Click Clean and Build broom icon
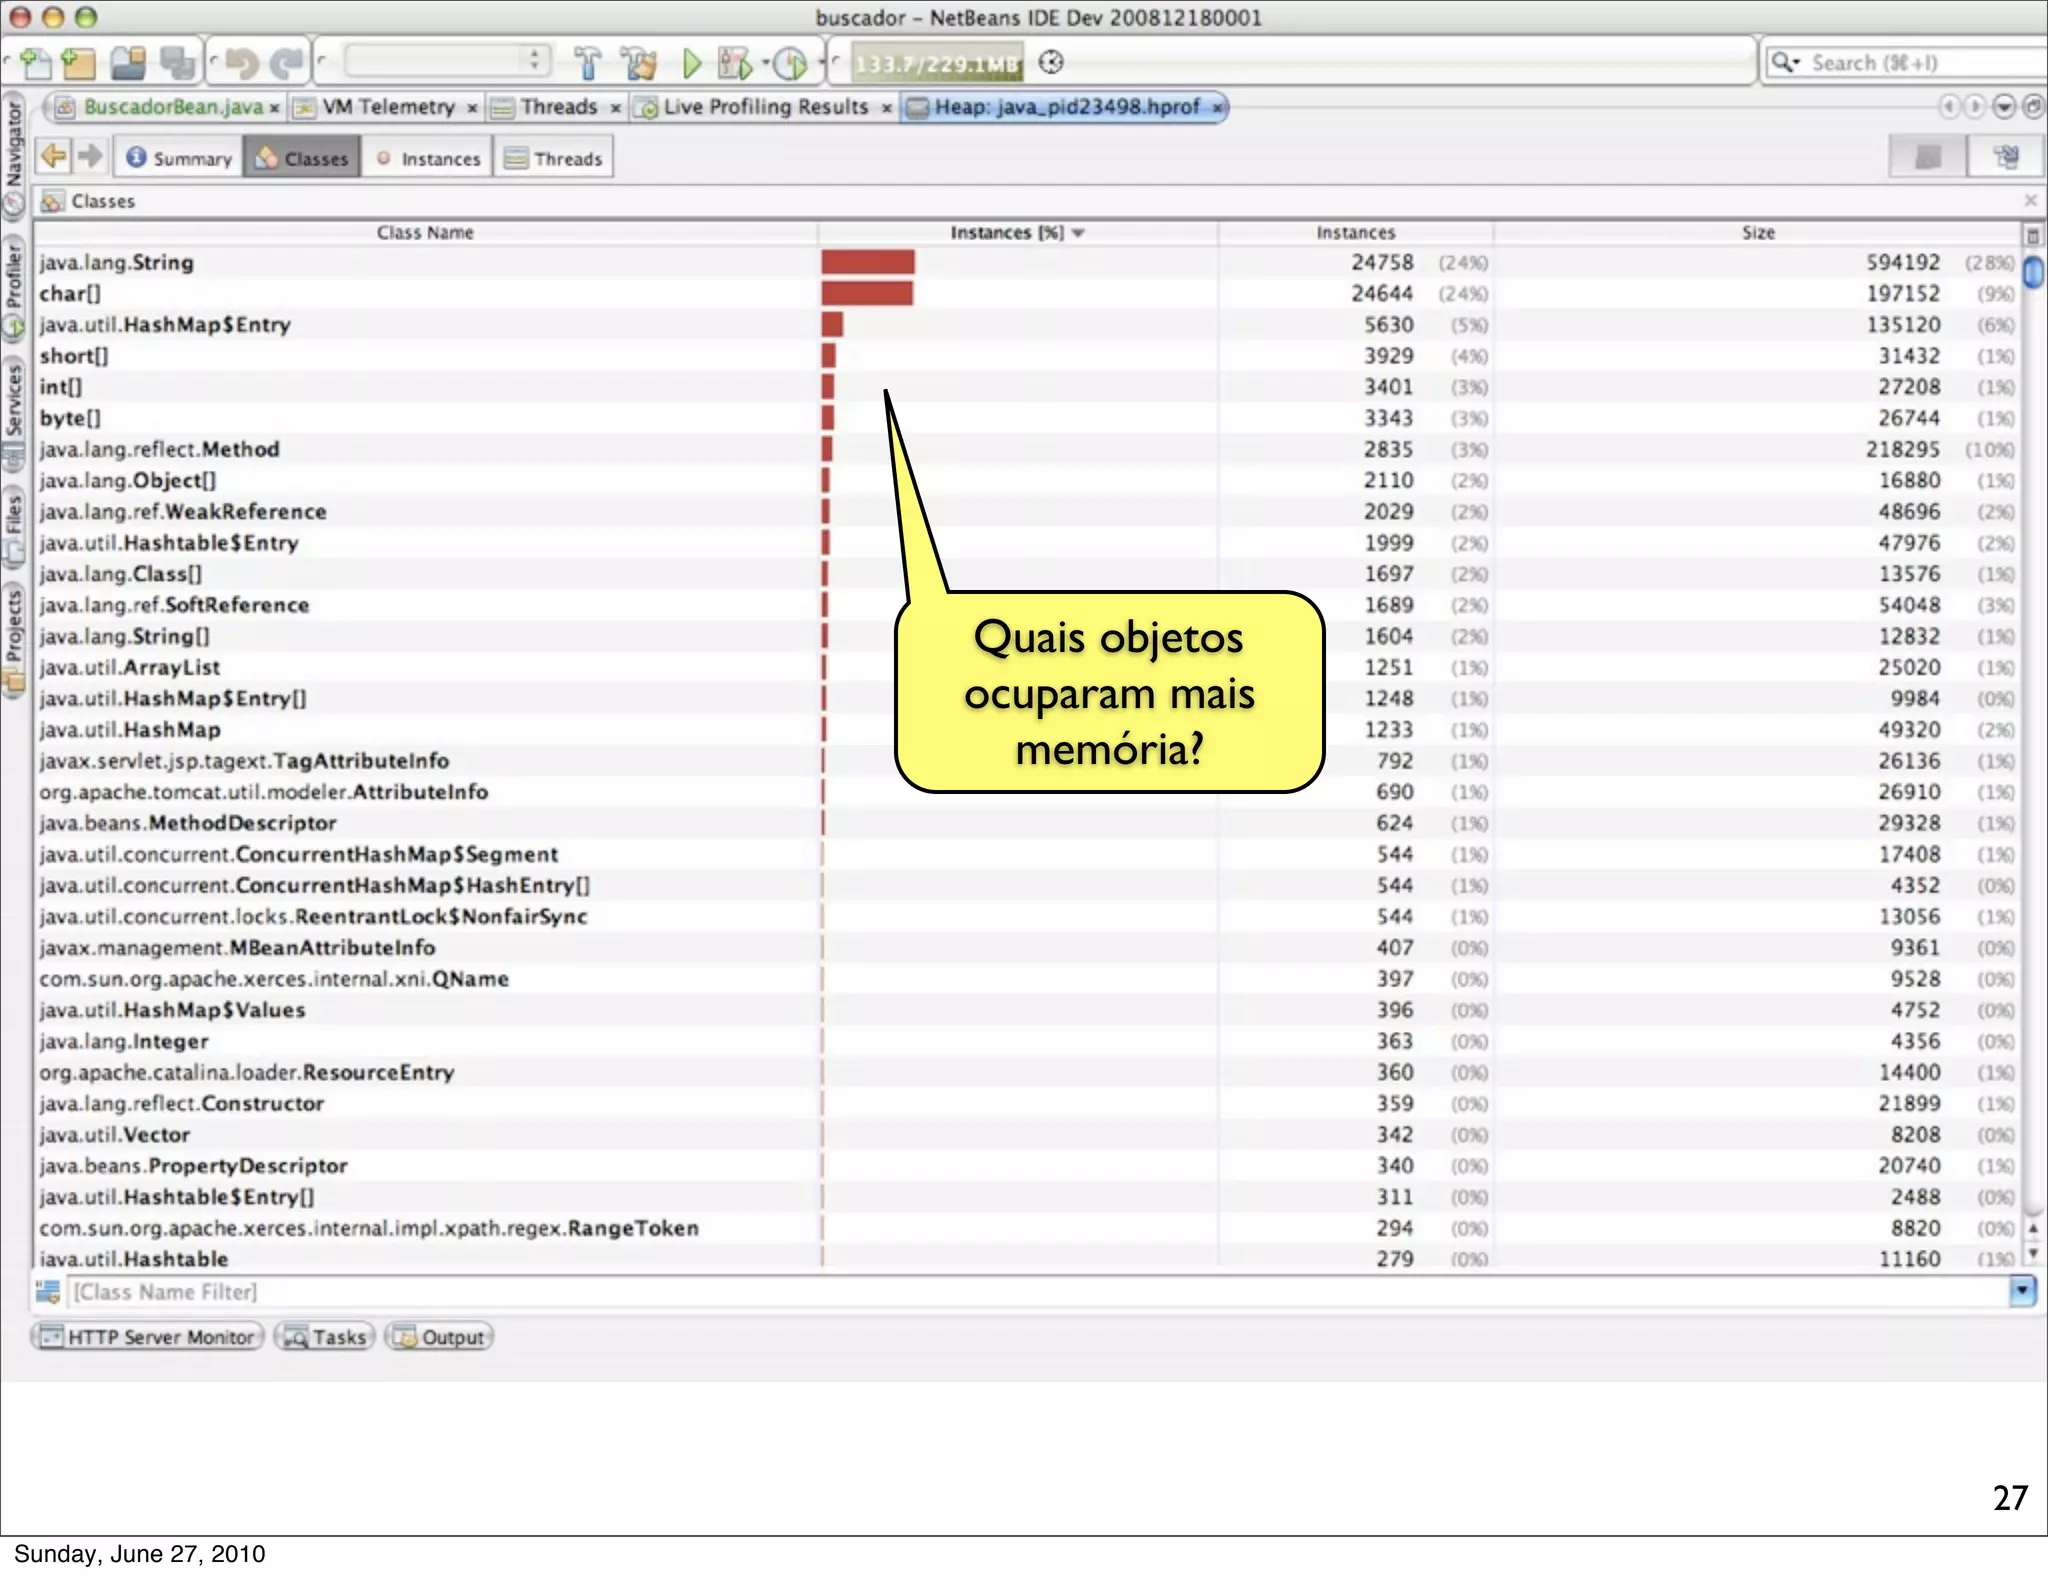 click(x=639, y=63)
